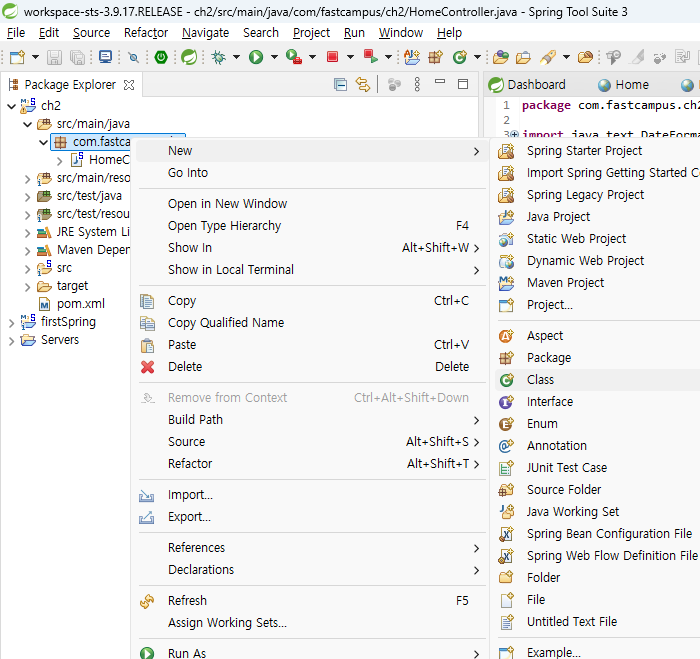Close the Package Explorer tab X
The height and width of the screenshot is (659, 700).
pos(129,85)
